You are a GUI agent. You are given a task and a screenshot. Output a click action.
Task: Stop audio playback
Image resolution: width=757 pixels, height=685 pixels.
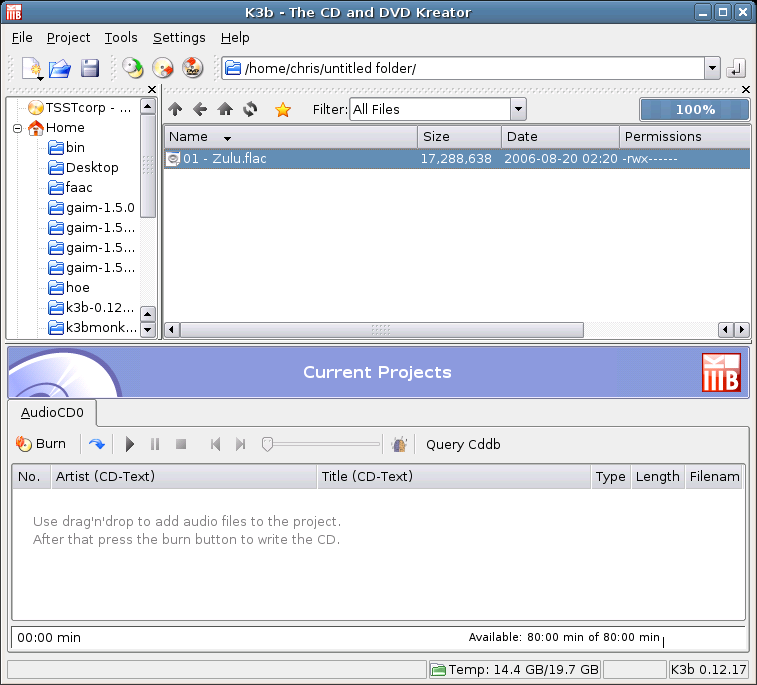[181, 444]
